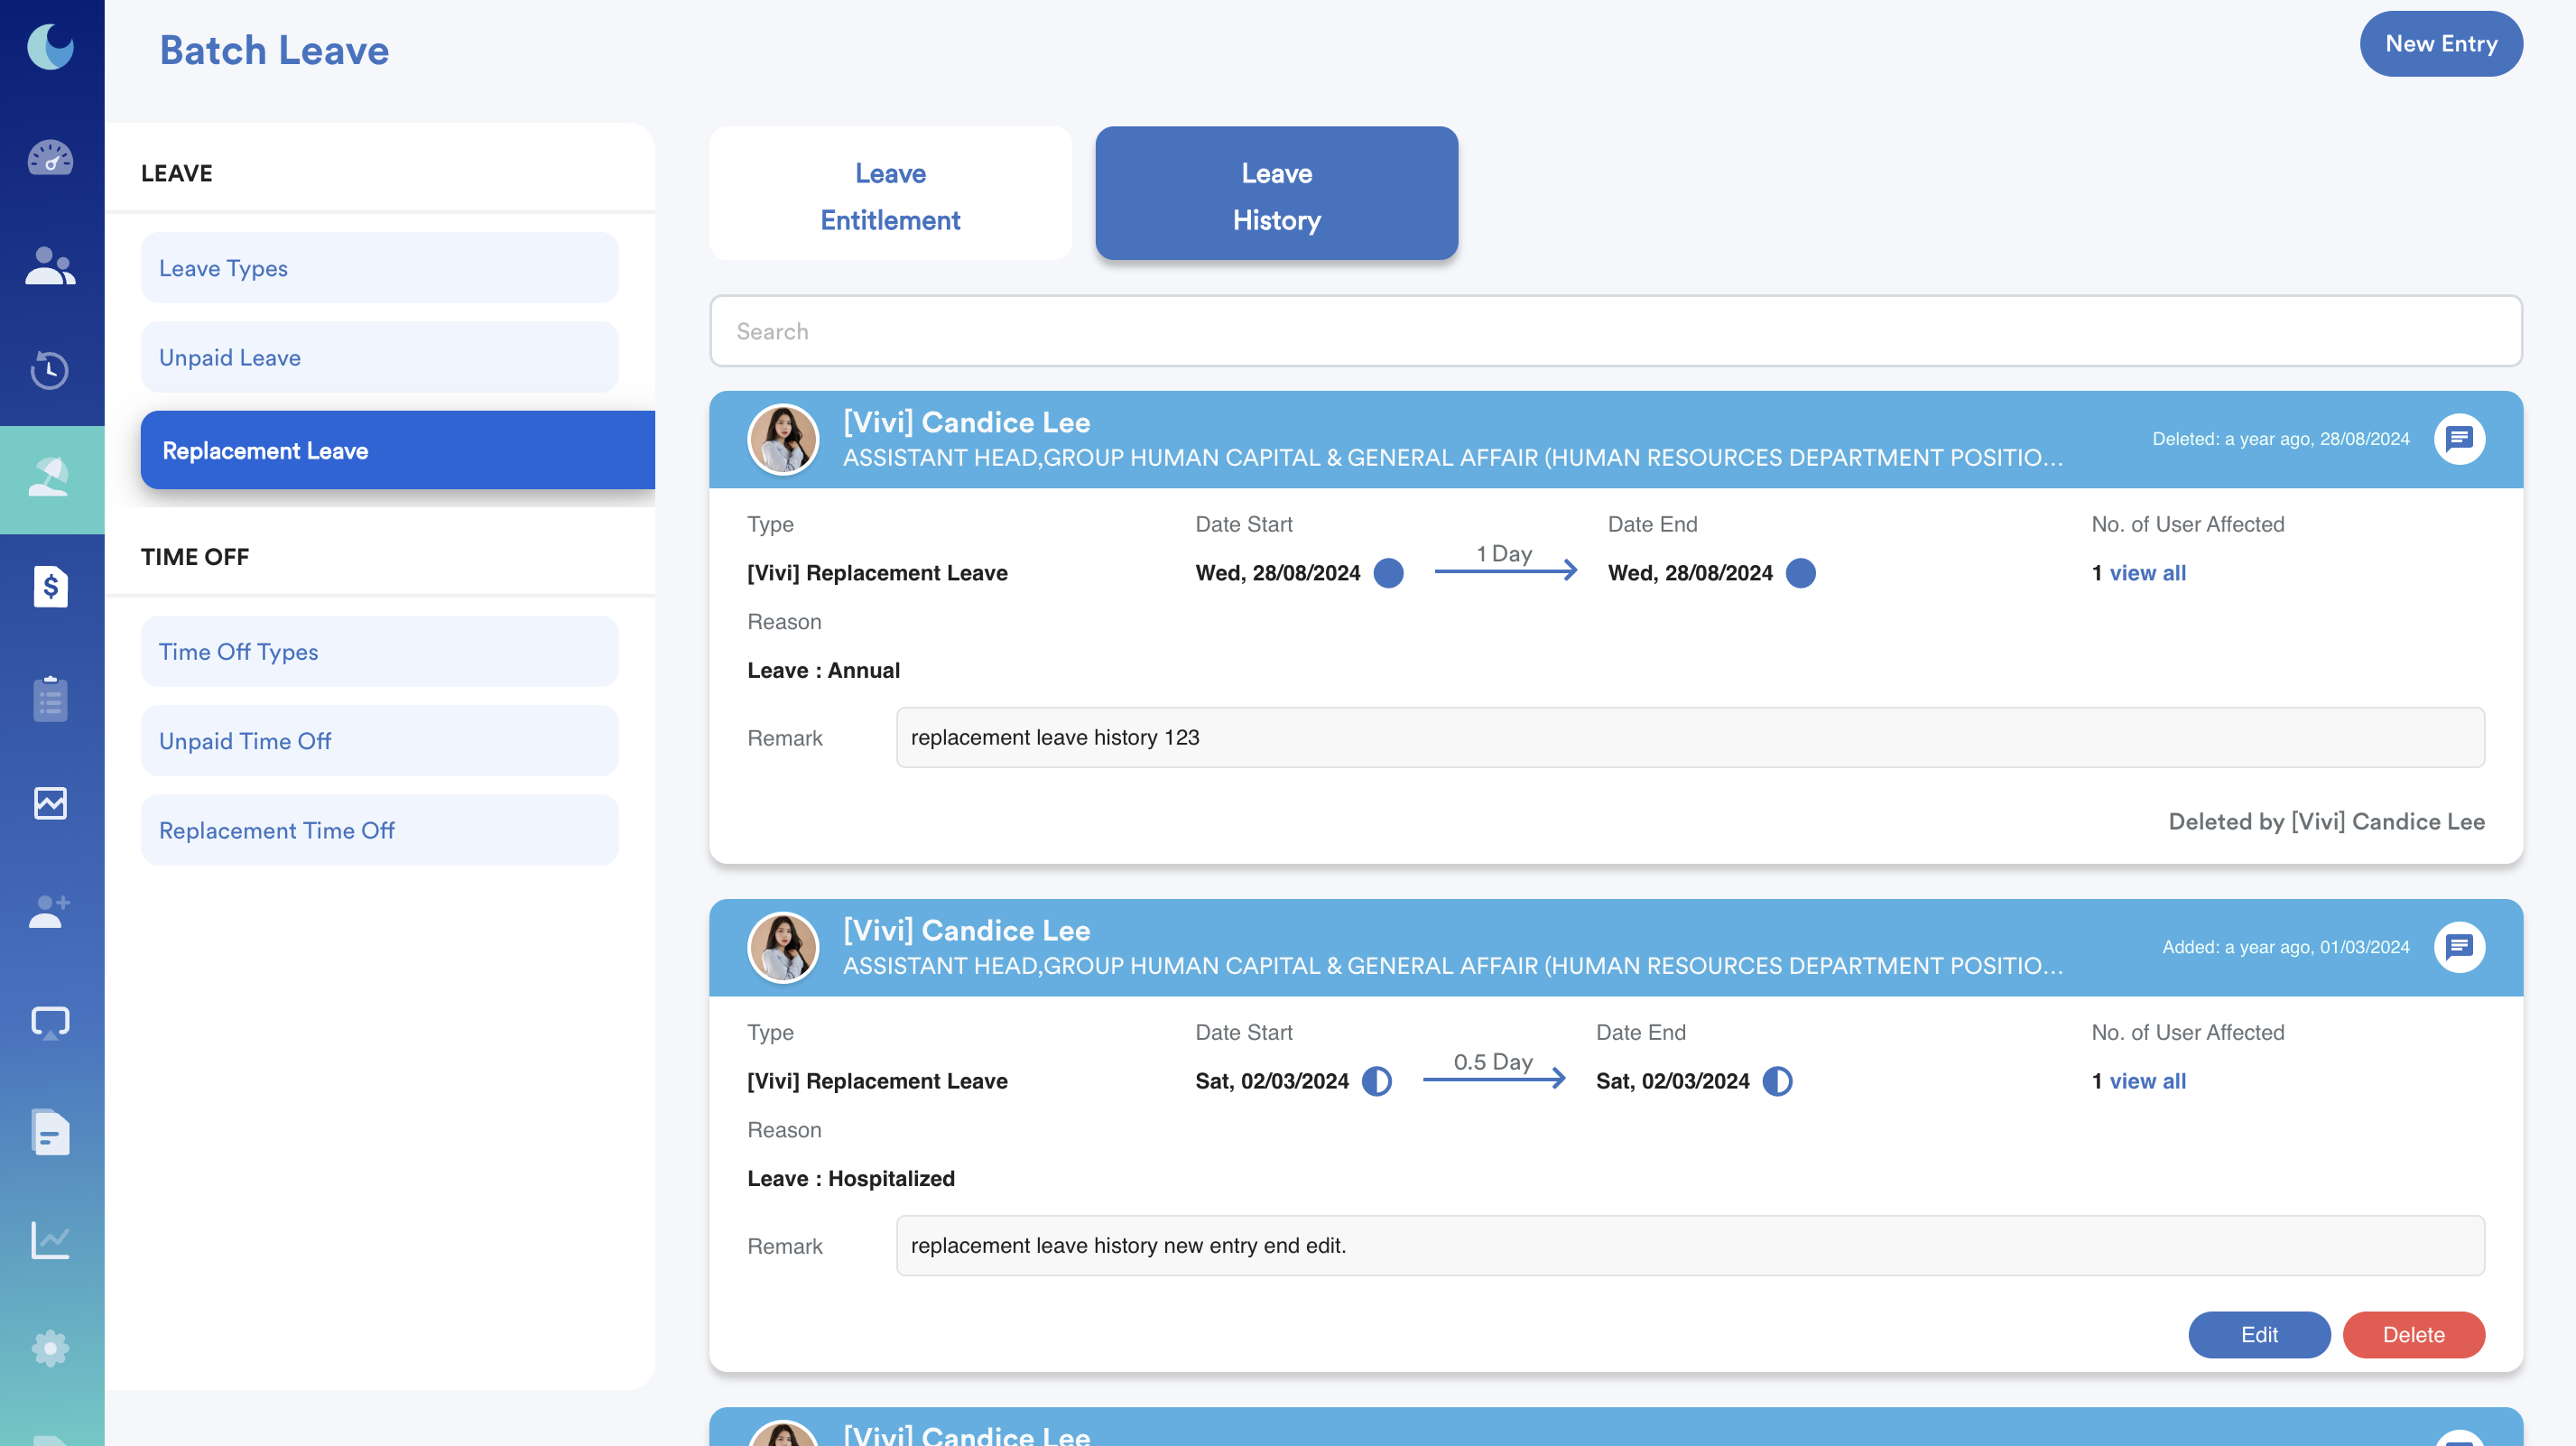Open Unpaid Time Off menu item
The image size is (2576, 1446).
pyautogui.click(x=379, y=741)
